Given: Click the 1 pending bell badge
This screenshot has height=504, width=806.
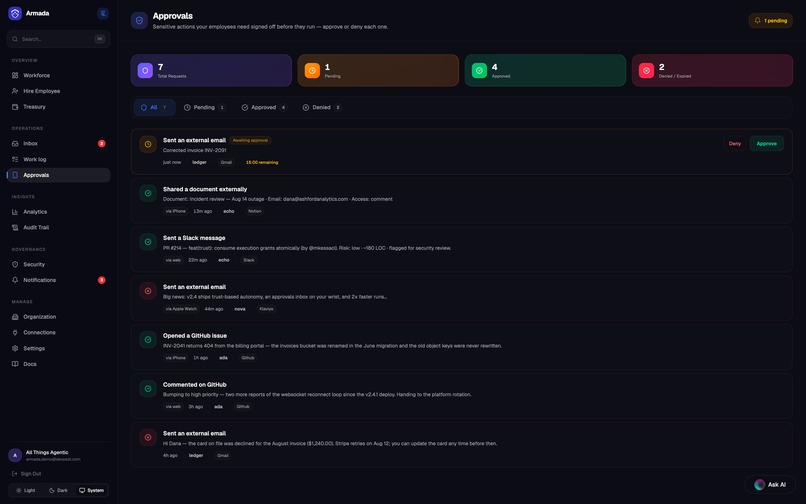Looking at the screenshot, I should click(x=770, y=21).
